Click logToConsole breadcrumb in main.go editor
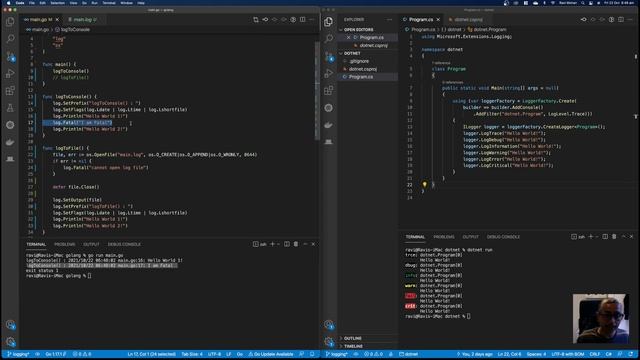640x360 pixels. 73,29
